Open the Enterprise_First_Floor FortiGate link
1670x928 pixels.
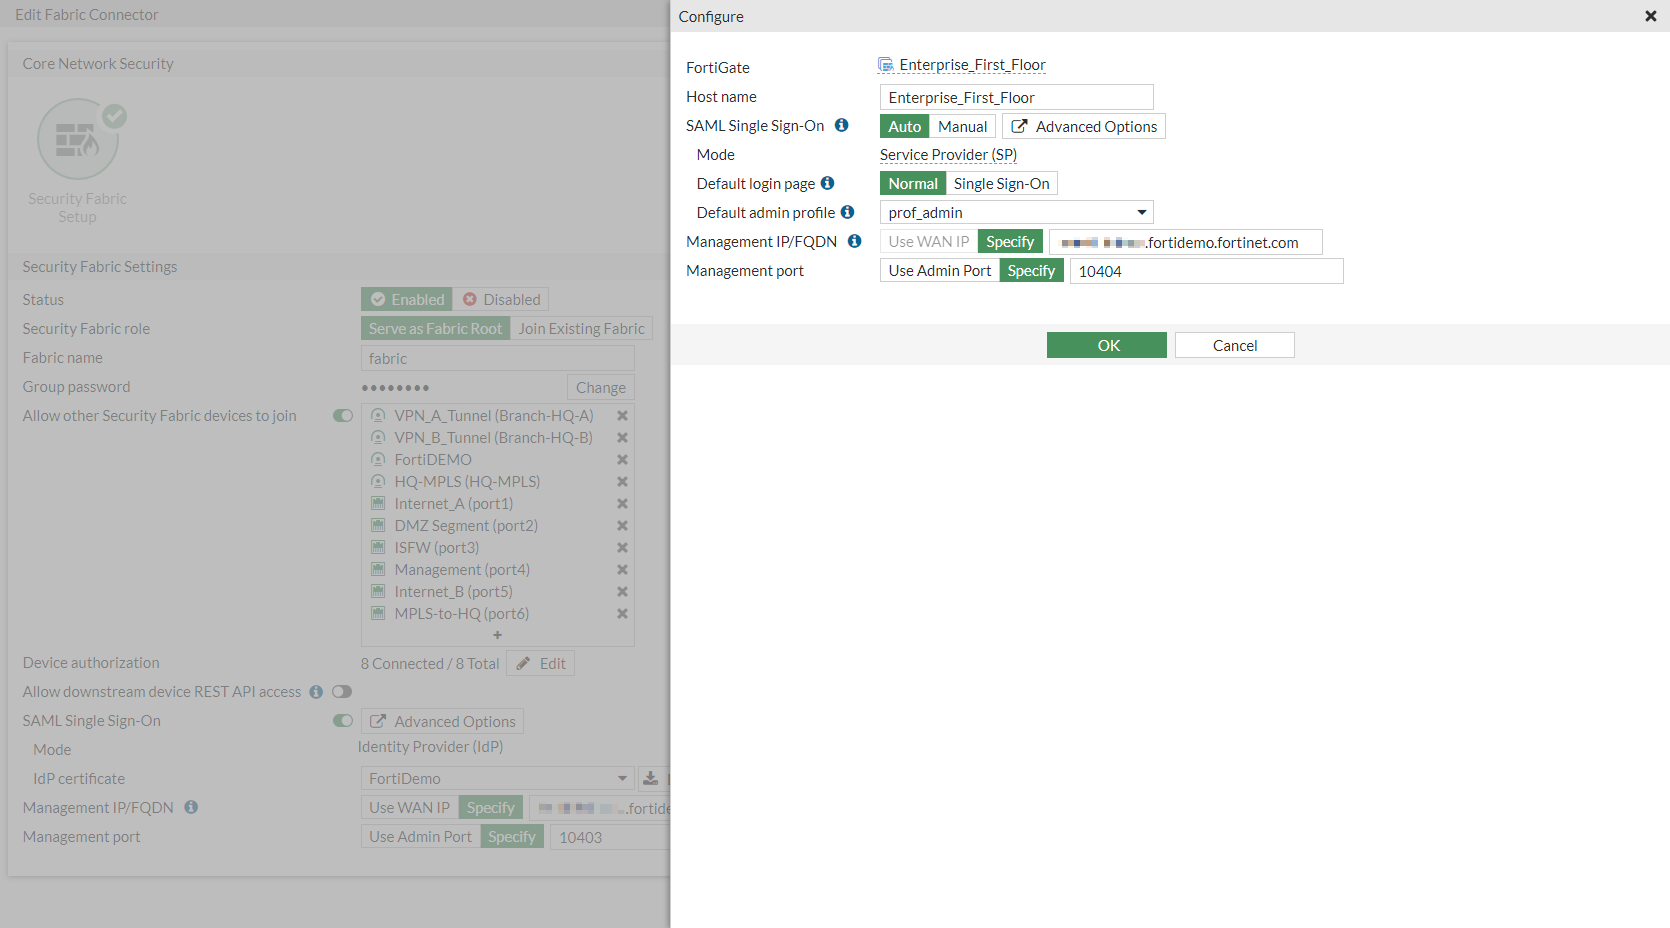click(x=972, y=65)
